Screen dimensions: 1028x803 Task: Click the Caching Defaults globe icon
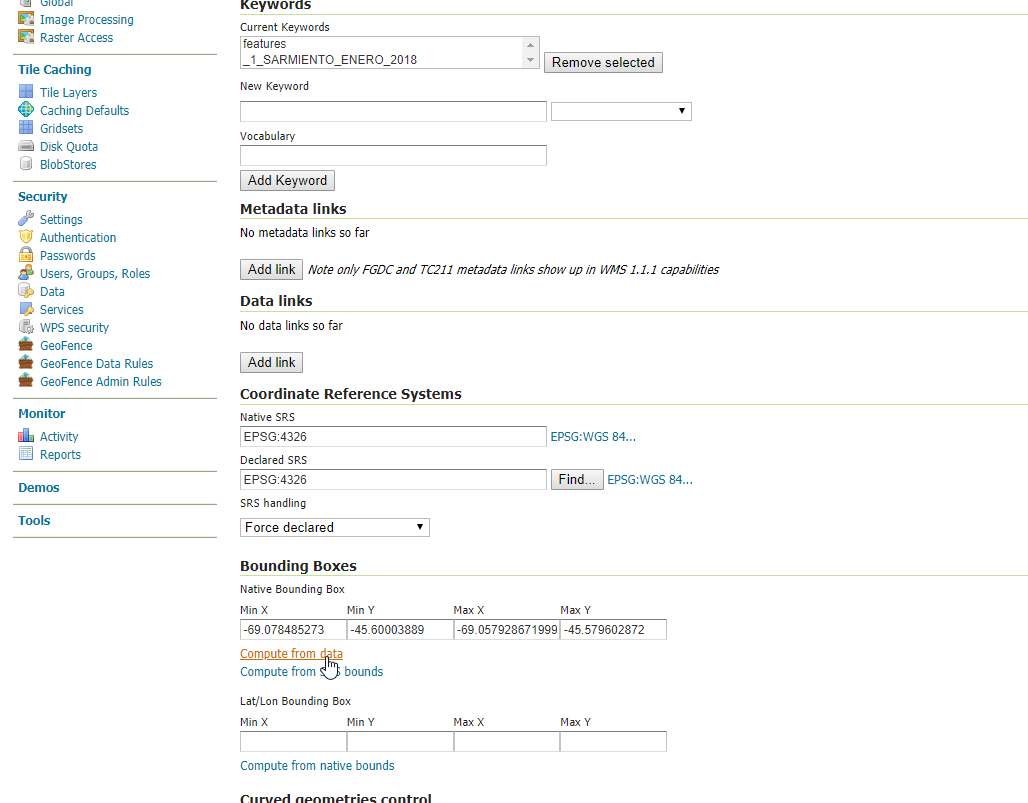pos(26,110)
